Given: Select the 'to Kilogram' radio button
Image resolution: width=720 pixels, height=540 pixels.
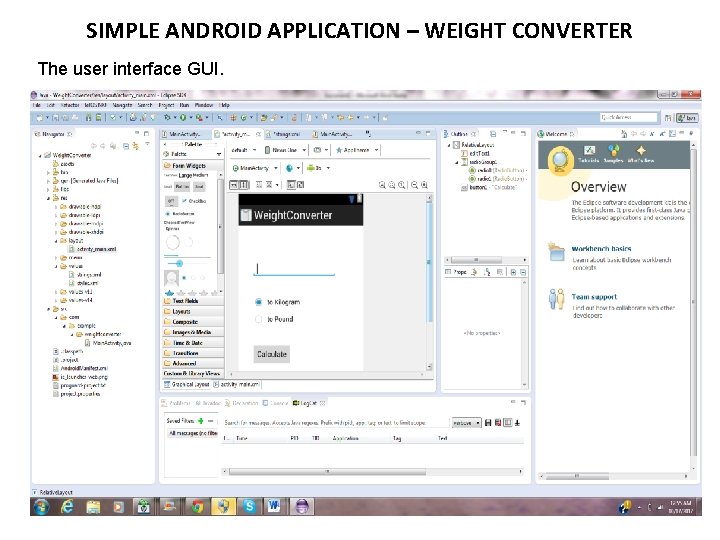Looking at the screenshot, I should (259, 302).
